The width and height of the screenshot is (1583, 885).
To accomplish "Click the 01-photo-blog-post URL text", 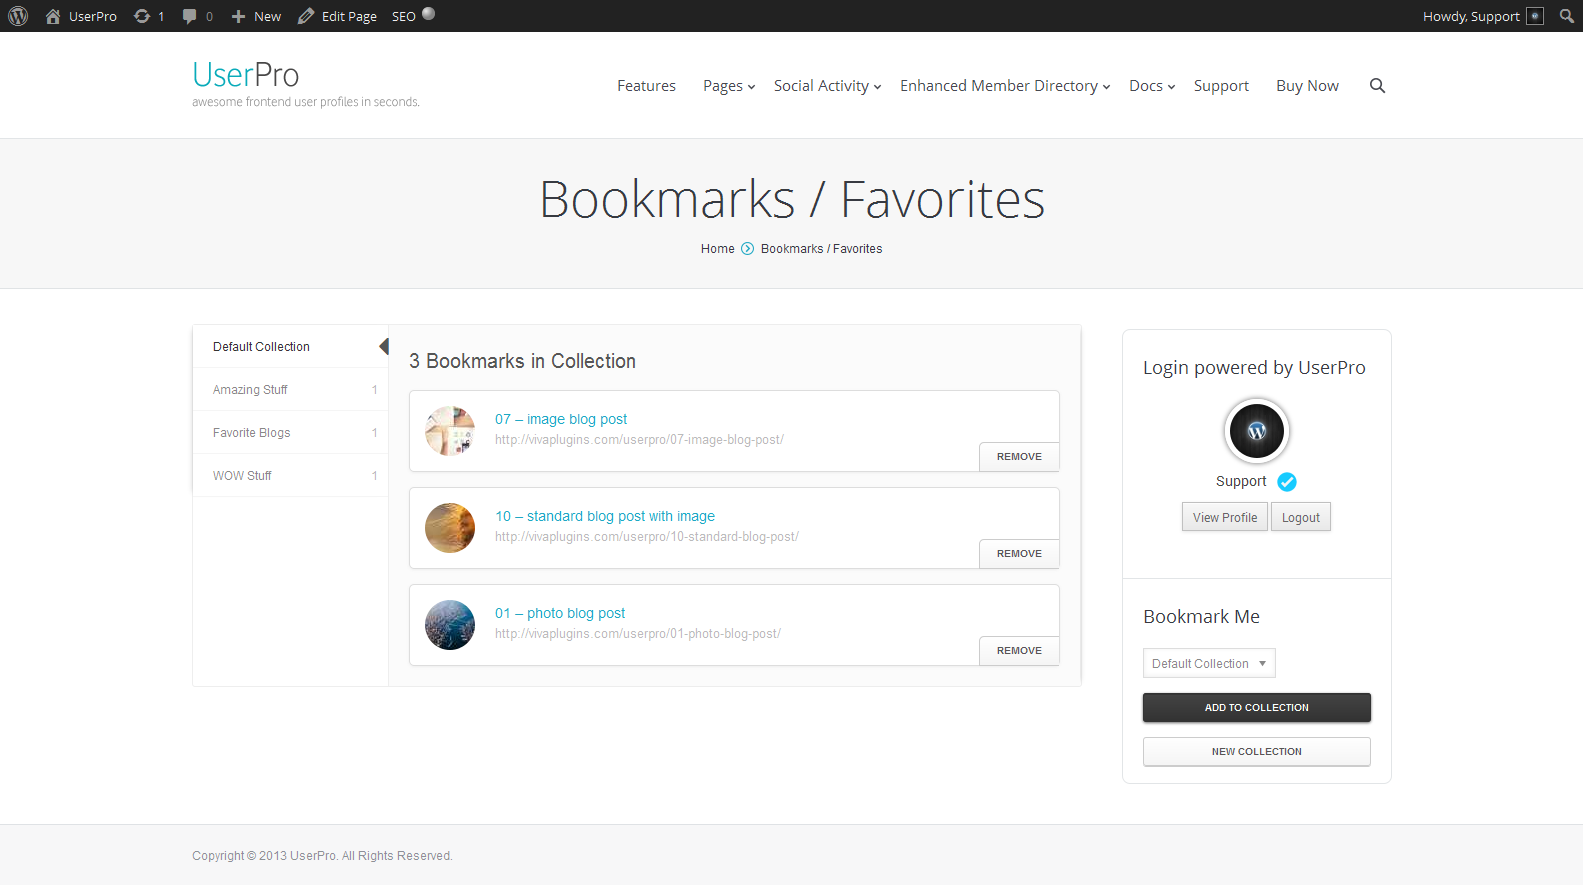I will pos(638,634).
